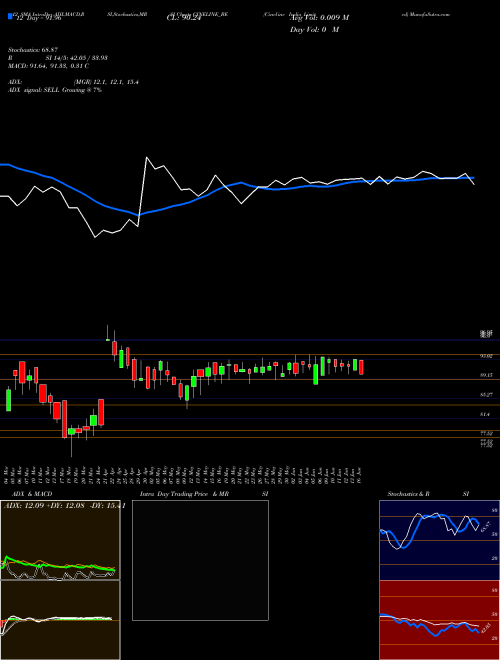This screenshot has height=660, width=500.
Task: Click the last red candlestick on the chart
Action: (x=361, y=367)
